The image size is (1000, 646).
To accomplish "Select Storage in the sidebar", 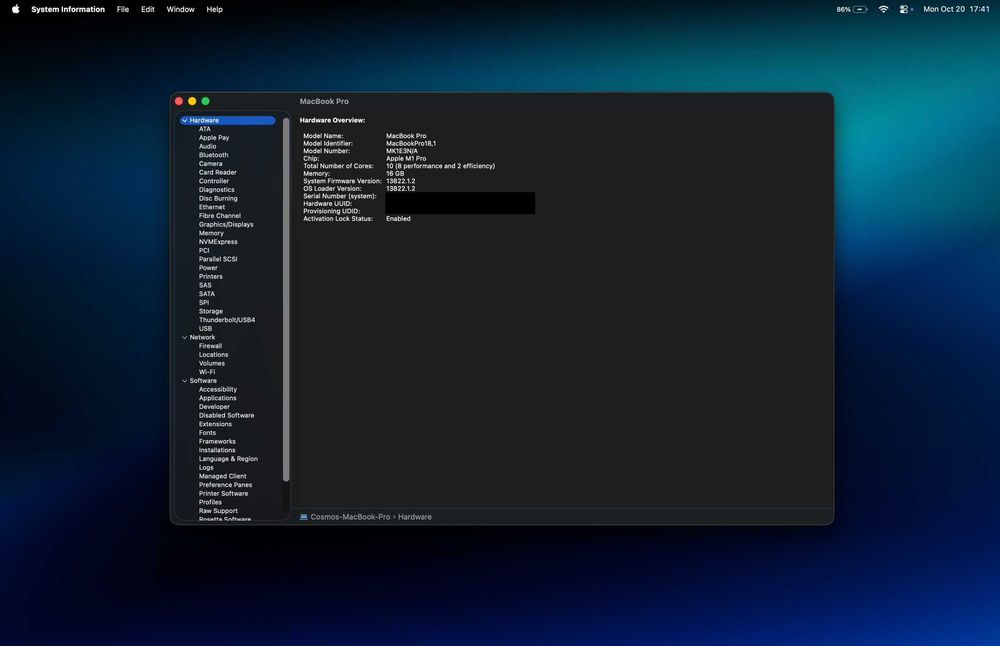I will pos(210,311).
